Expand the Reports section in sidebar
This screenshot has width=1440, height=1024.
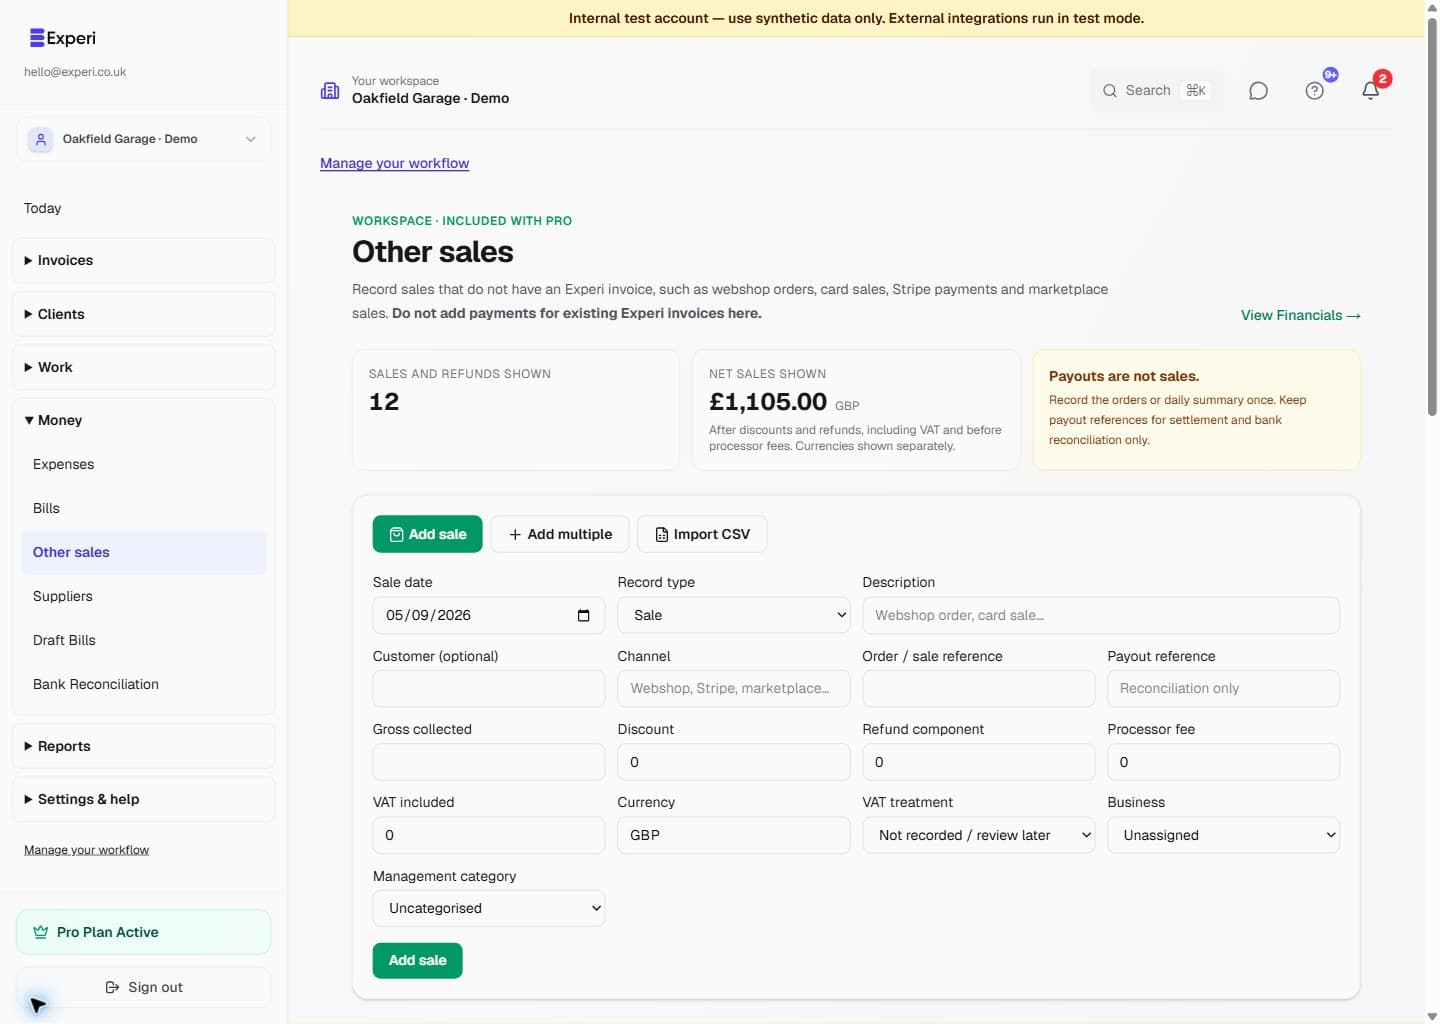coord(144,746)
